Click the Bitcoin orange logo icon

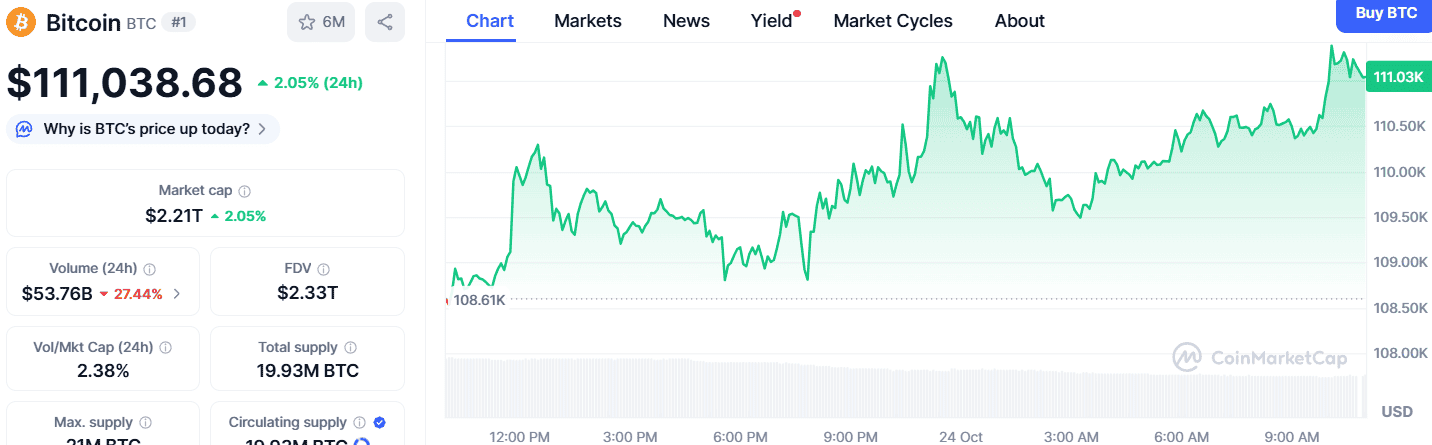21,21
